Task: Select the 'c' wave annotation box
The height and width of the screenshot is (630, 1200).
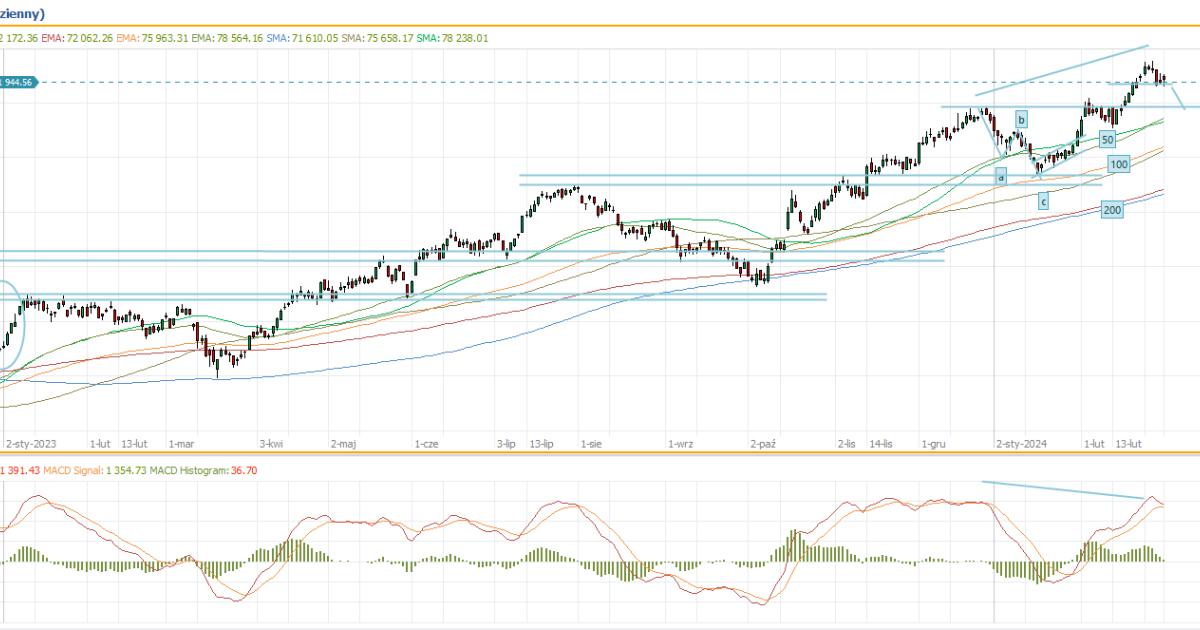Action: 1043,202
